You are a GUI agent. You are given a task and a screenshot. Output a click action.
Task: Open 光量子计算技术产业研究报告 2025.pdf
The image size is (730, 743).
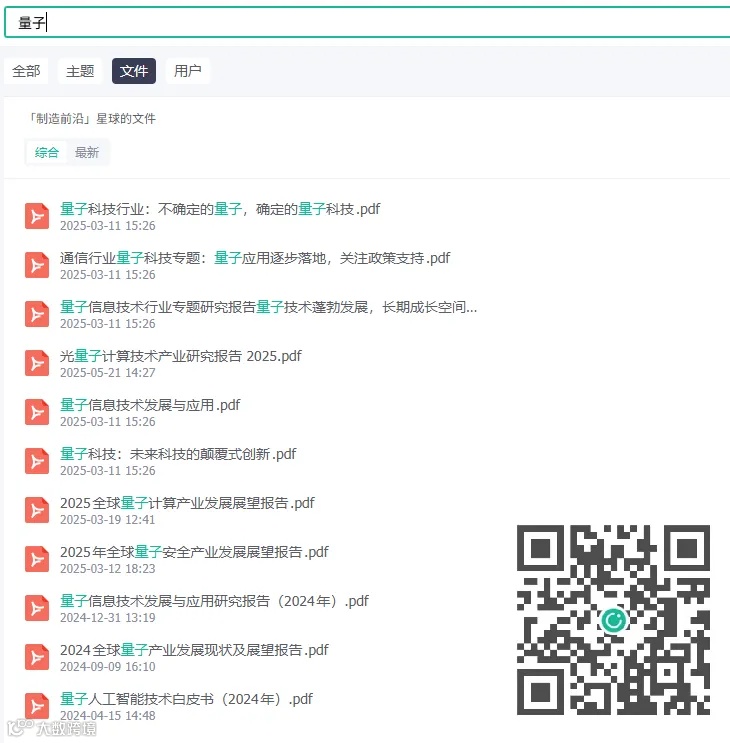[181, 356]
